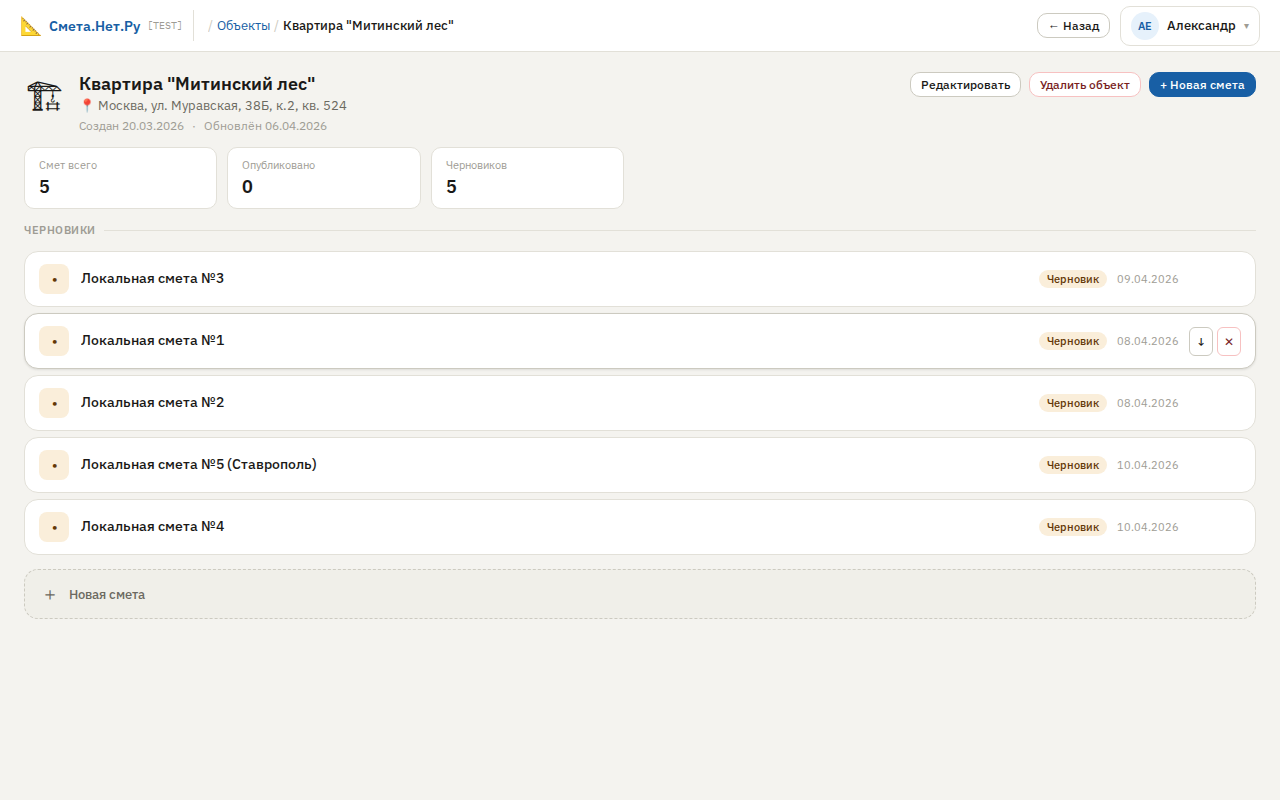Image resolution: width=1280 pixels, height=800 pixels.
Task: Click the AE user avatar
Action: point(1144,26)
